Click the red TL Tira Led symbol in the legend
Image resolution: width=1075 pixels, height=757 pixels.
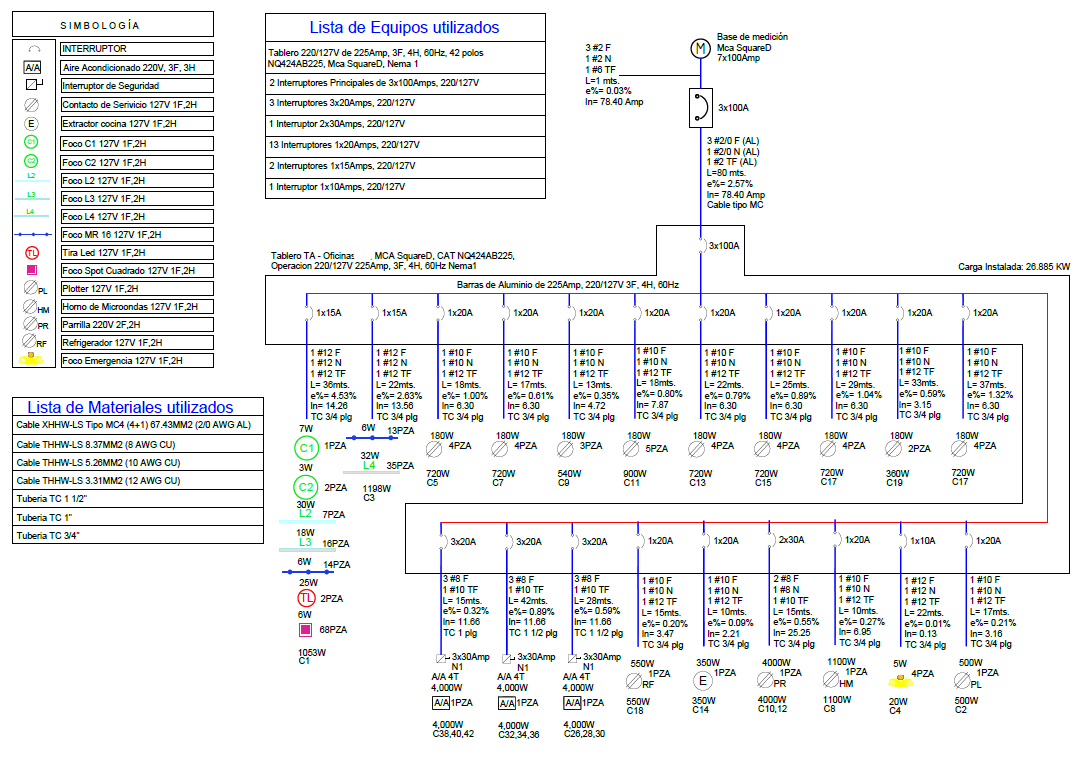pyautogui.click(x=32, y=252)
